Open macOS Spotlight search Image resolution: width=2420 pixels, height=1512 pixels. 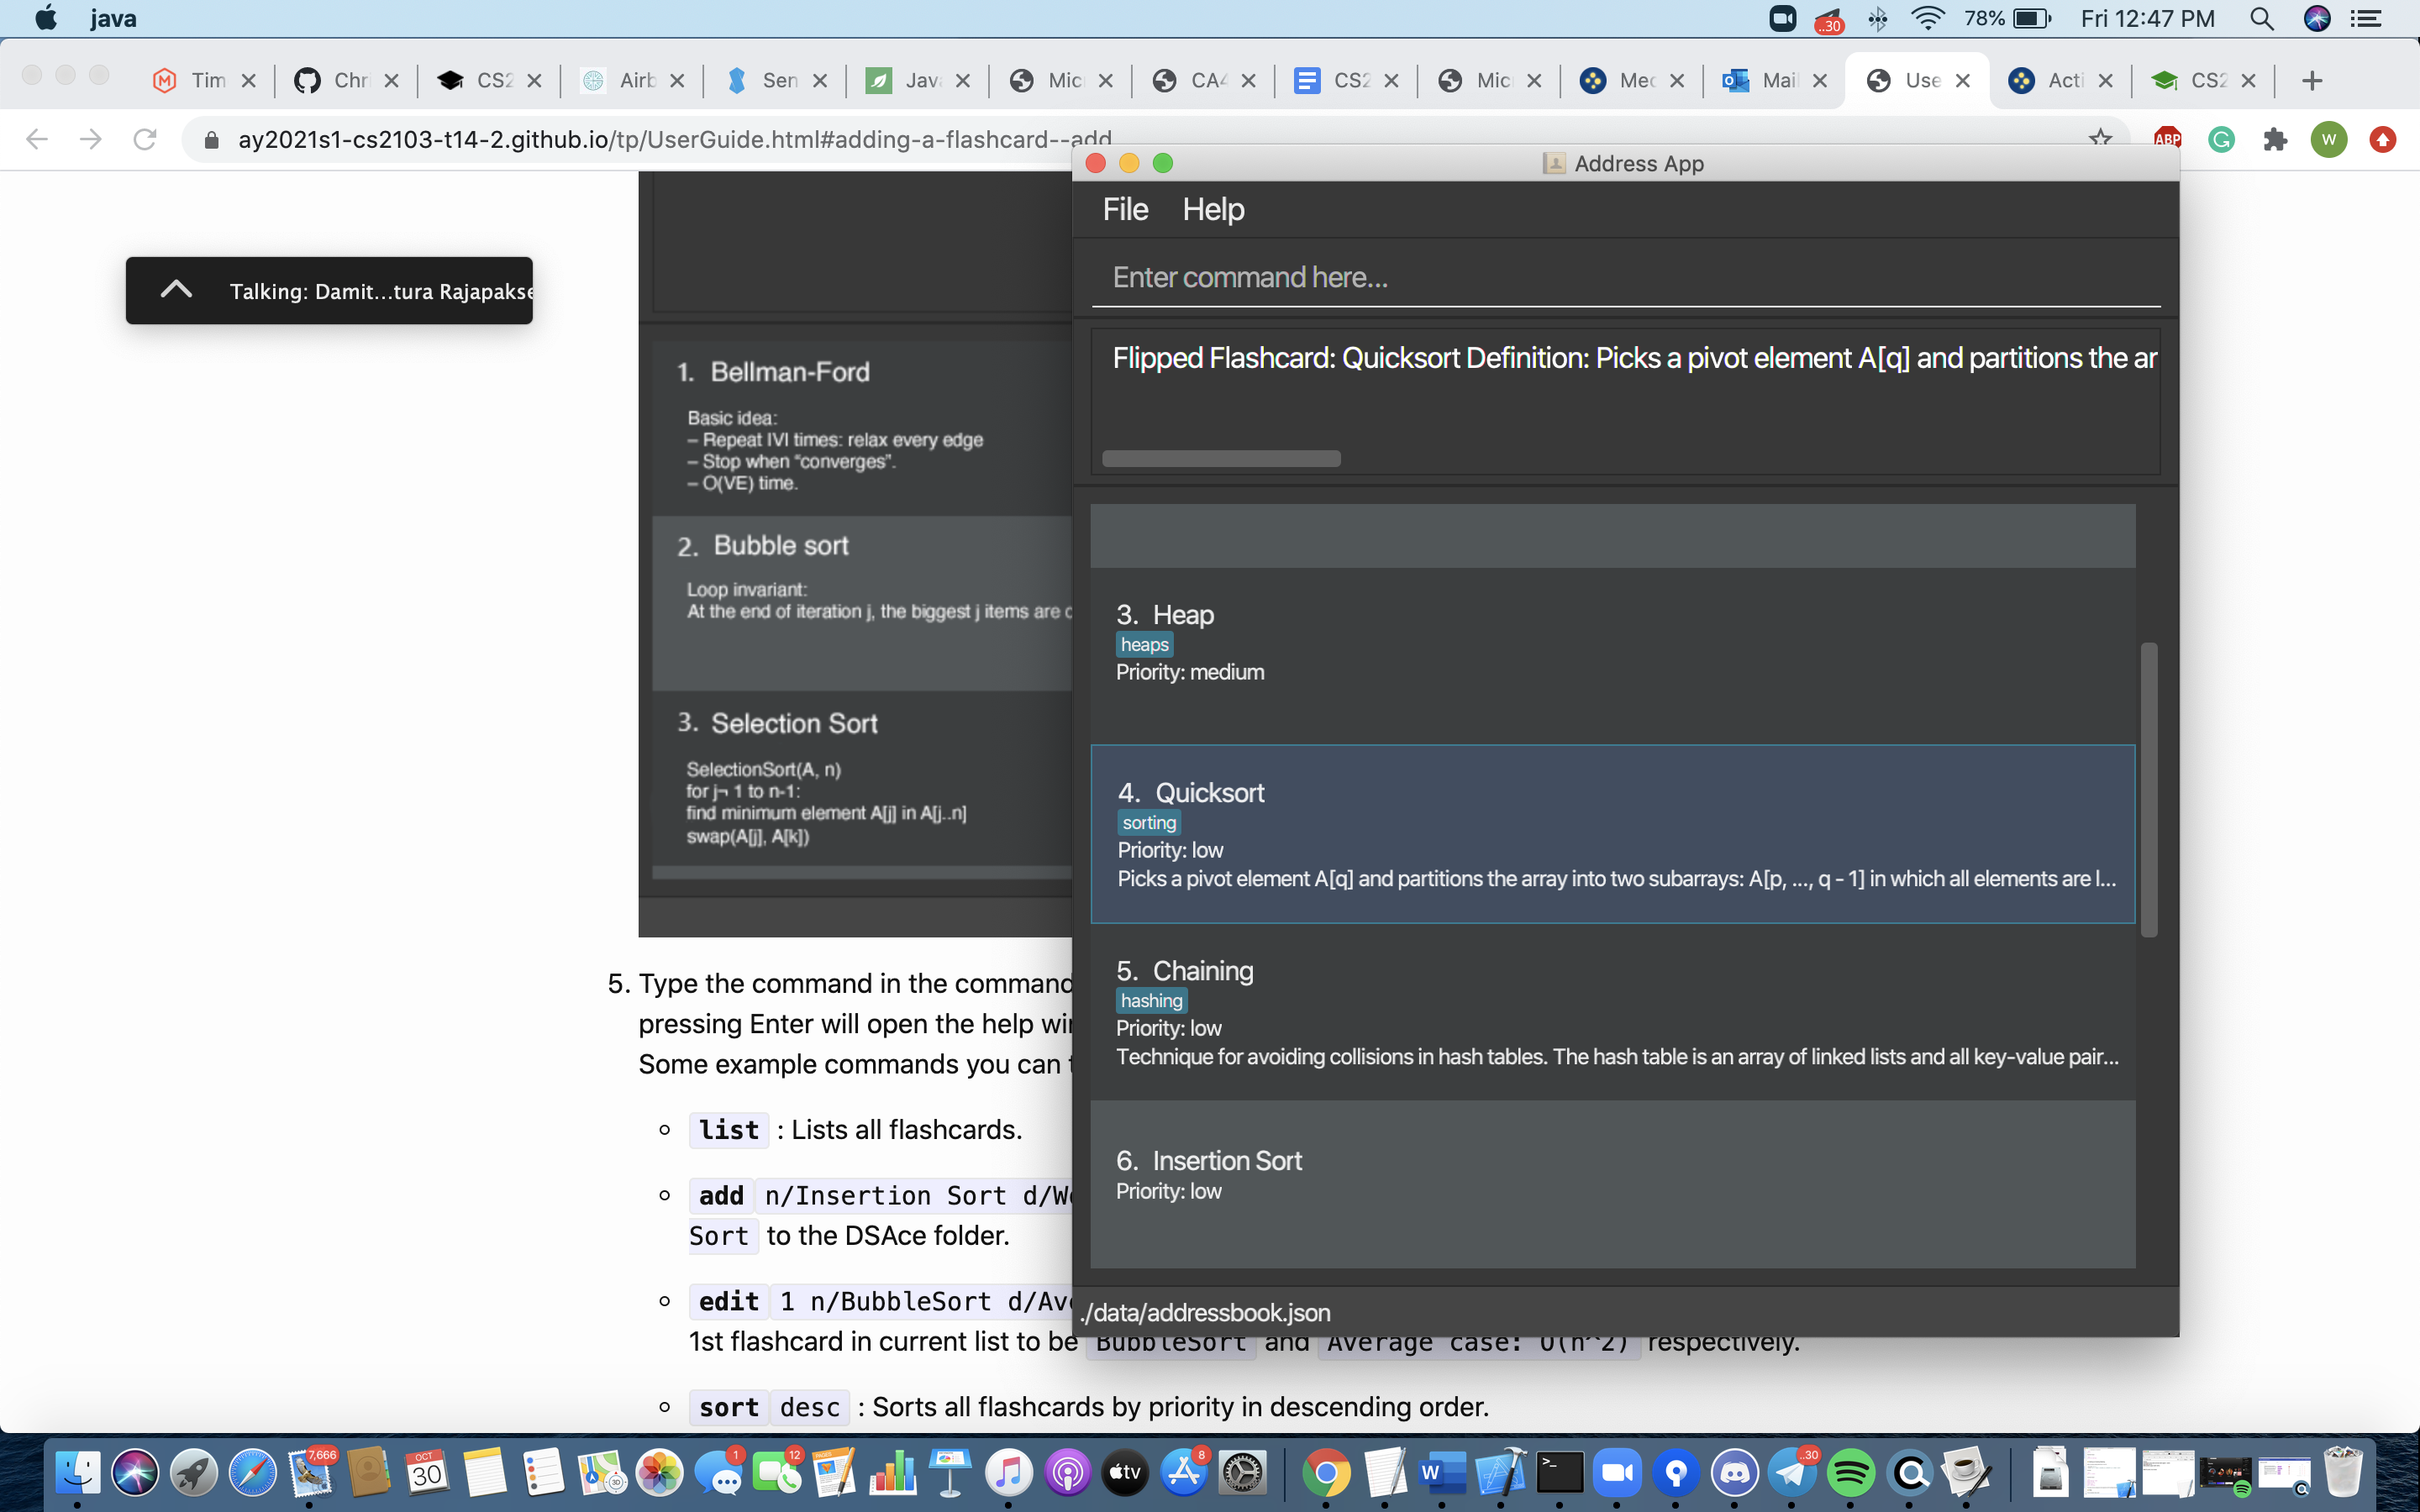pyautogui.click(x=2261, y=18)
